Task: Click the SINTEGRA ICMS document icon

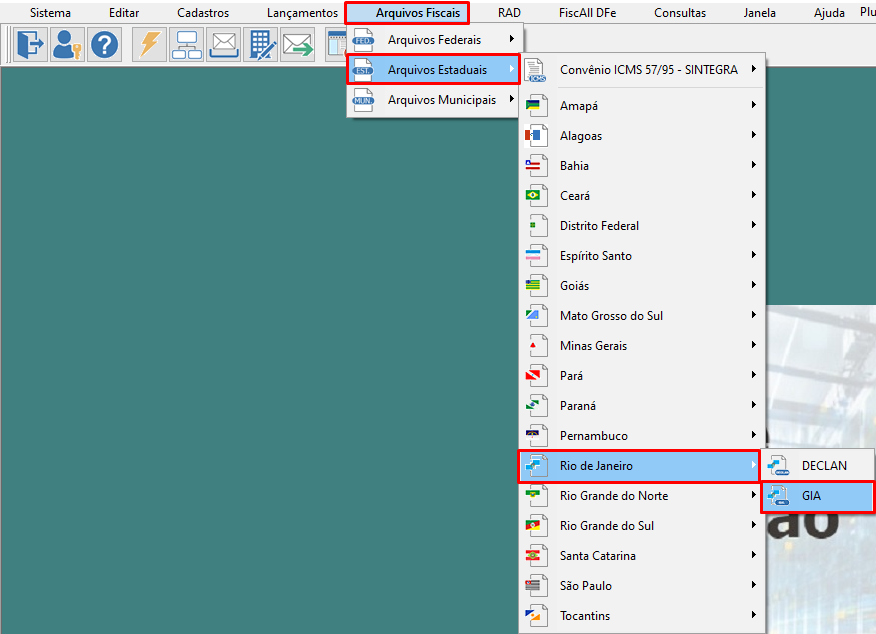Action: click(536, 70)
